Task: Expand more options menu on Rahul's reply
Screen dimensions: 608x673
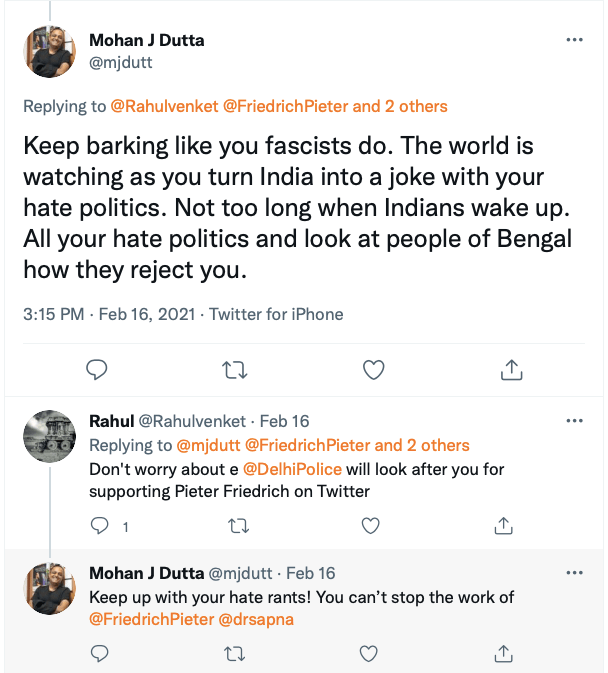Action: click(574, 421)
